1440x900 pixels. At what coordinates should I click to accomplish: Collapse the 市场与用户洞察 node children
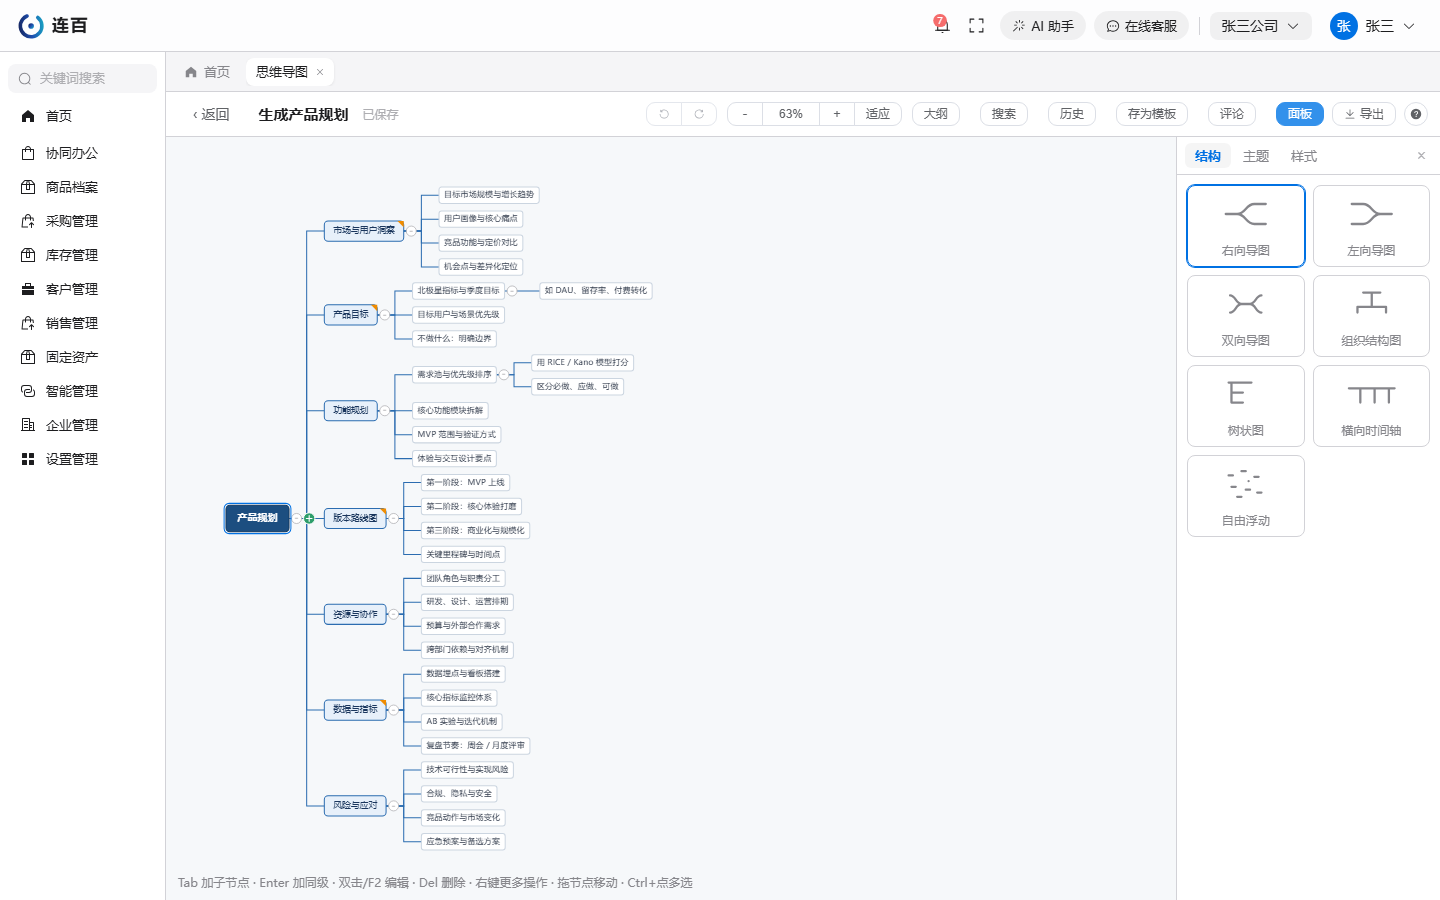tap(411, 231)
